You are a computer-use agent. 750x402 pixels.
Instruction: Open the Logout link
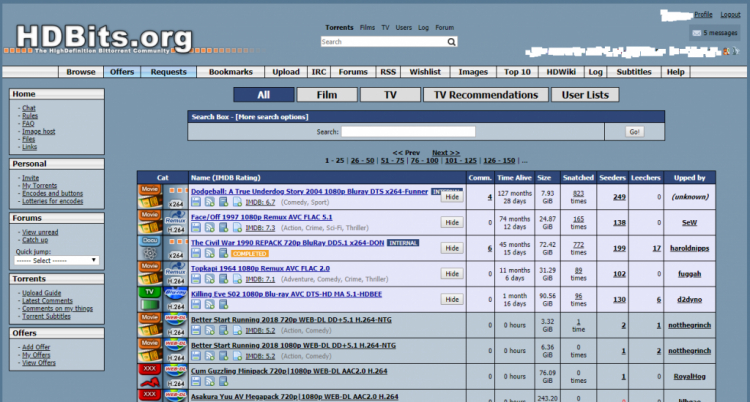730,15
